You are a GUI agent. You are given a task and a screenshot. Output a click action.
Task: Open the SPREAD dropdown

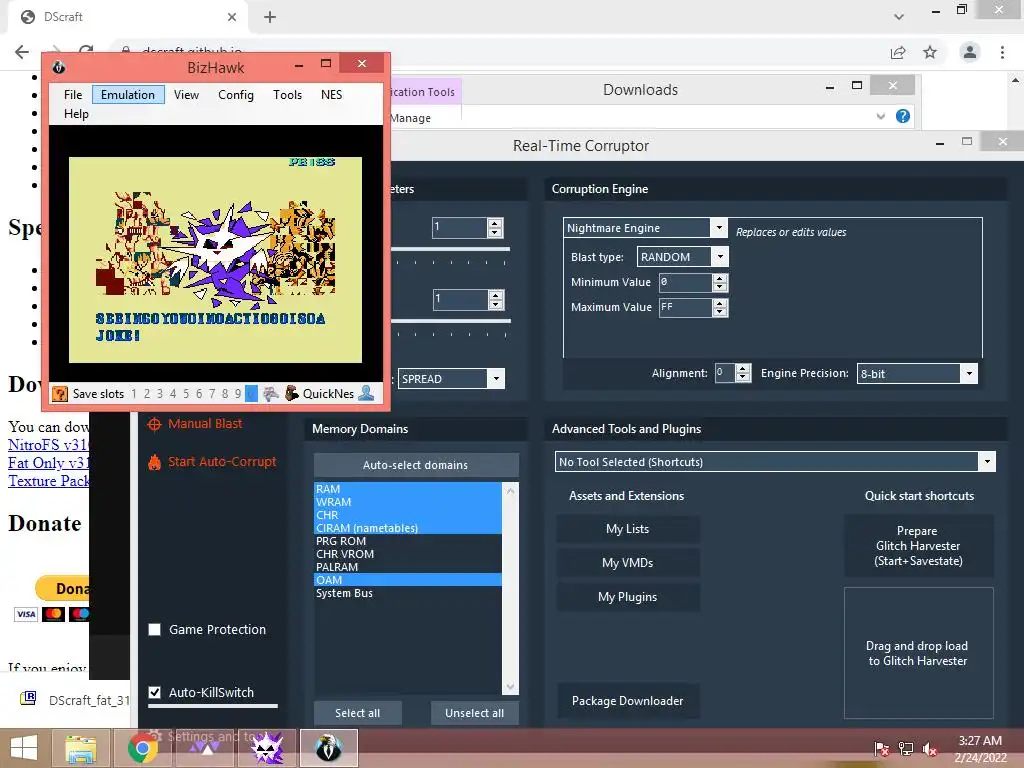coord(496,379)
